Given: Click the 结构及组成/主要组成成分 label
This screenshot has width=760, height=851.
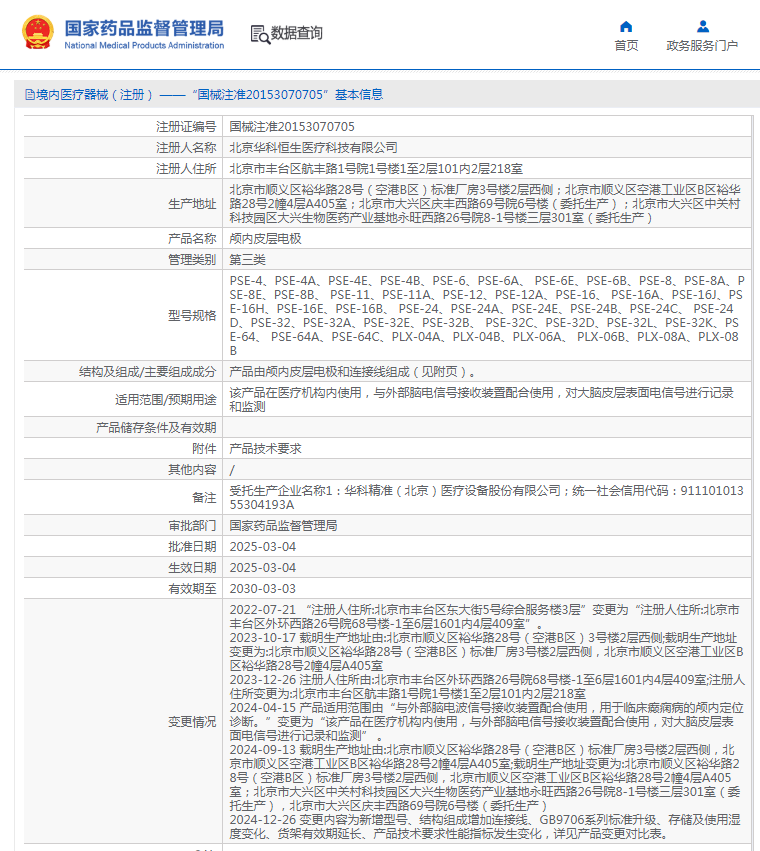Looking at the screenshot, I should [x=147, y=372].
